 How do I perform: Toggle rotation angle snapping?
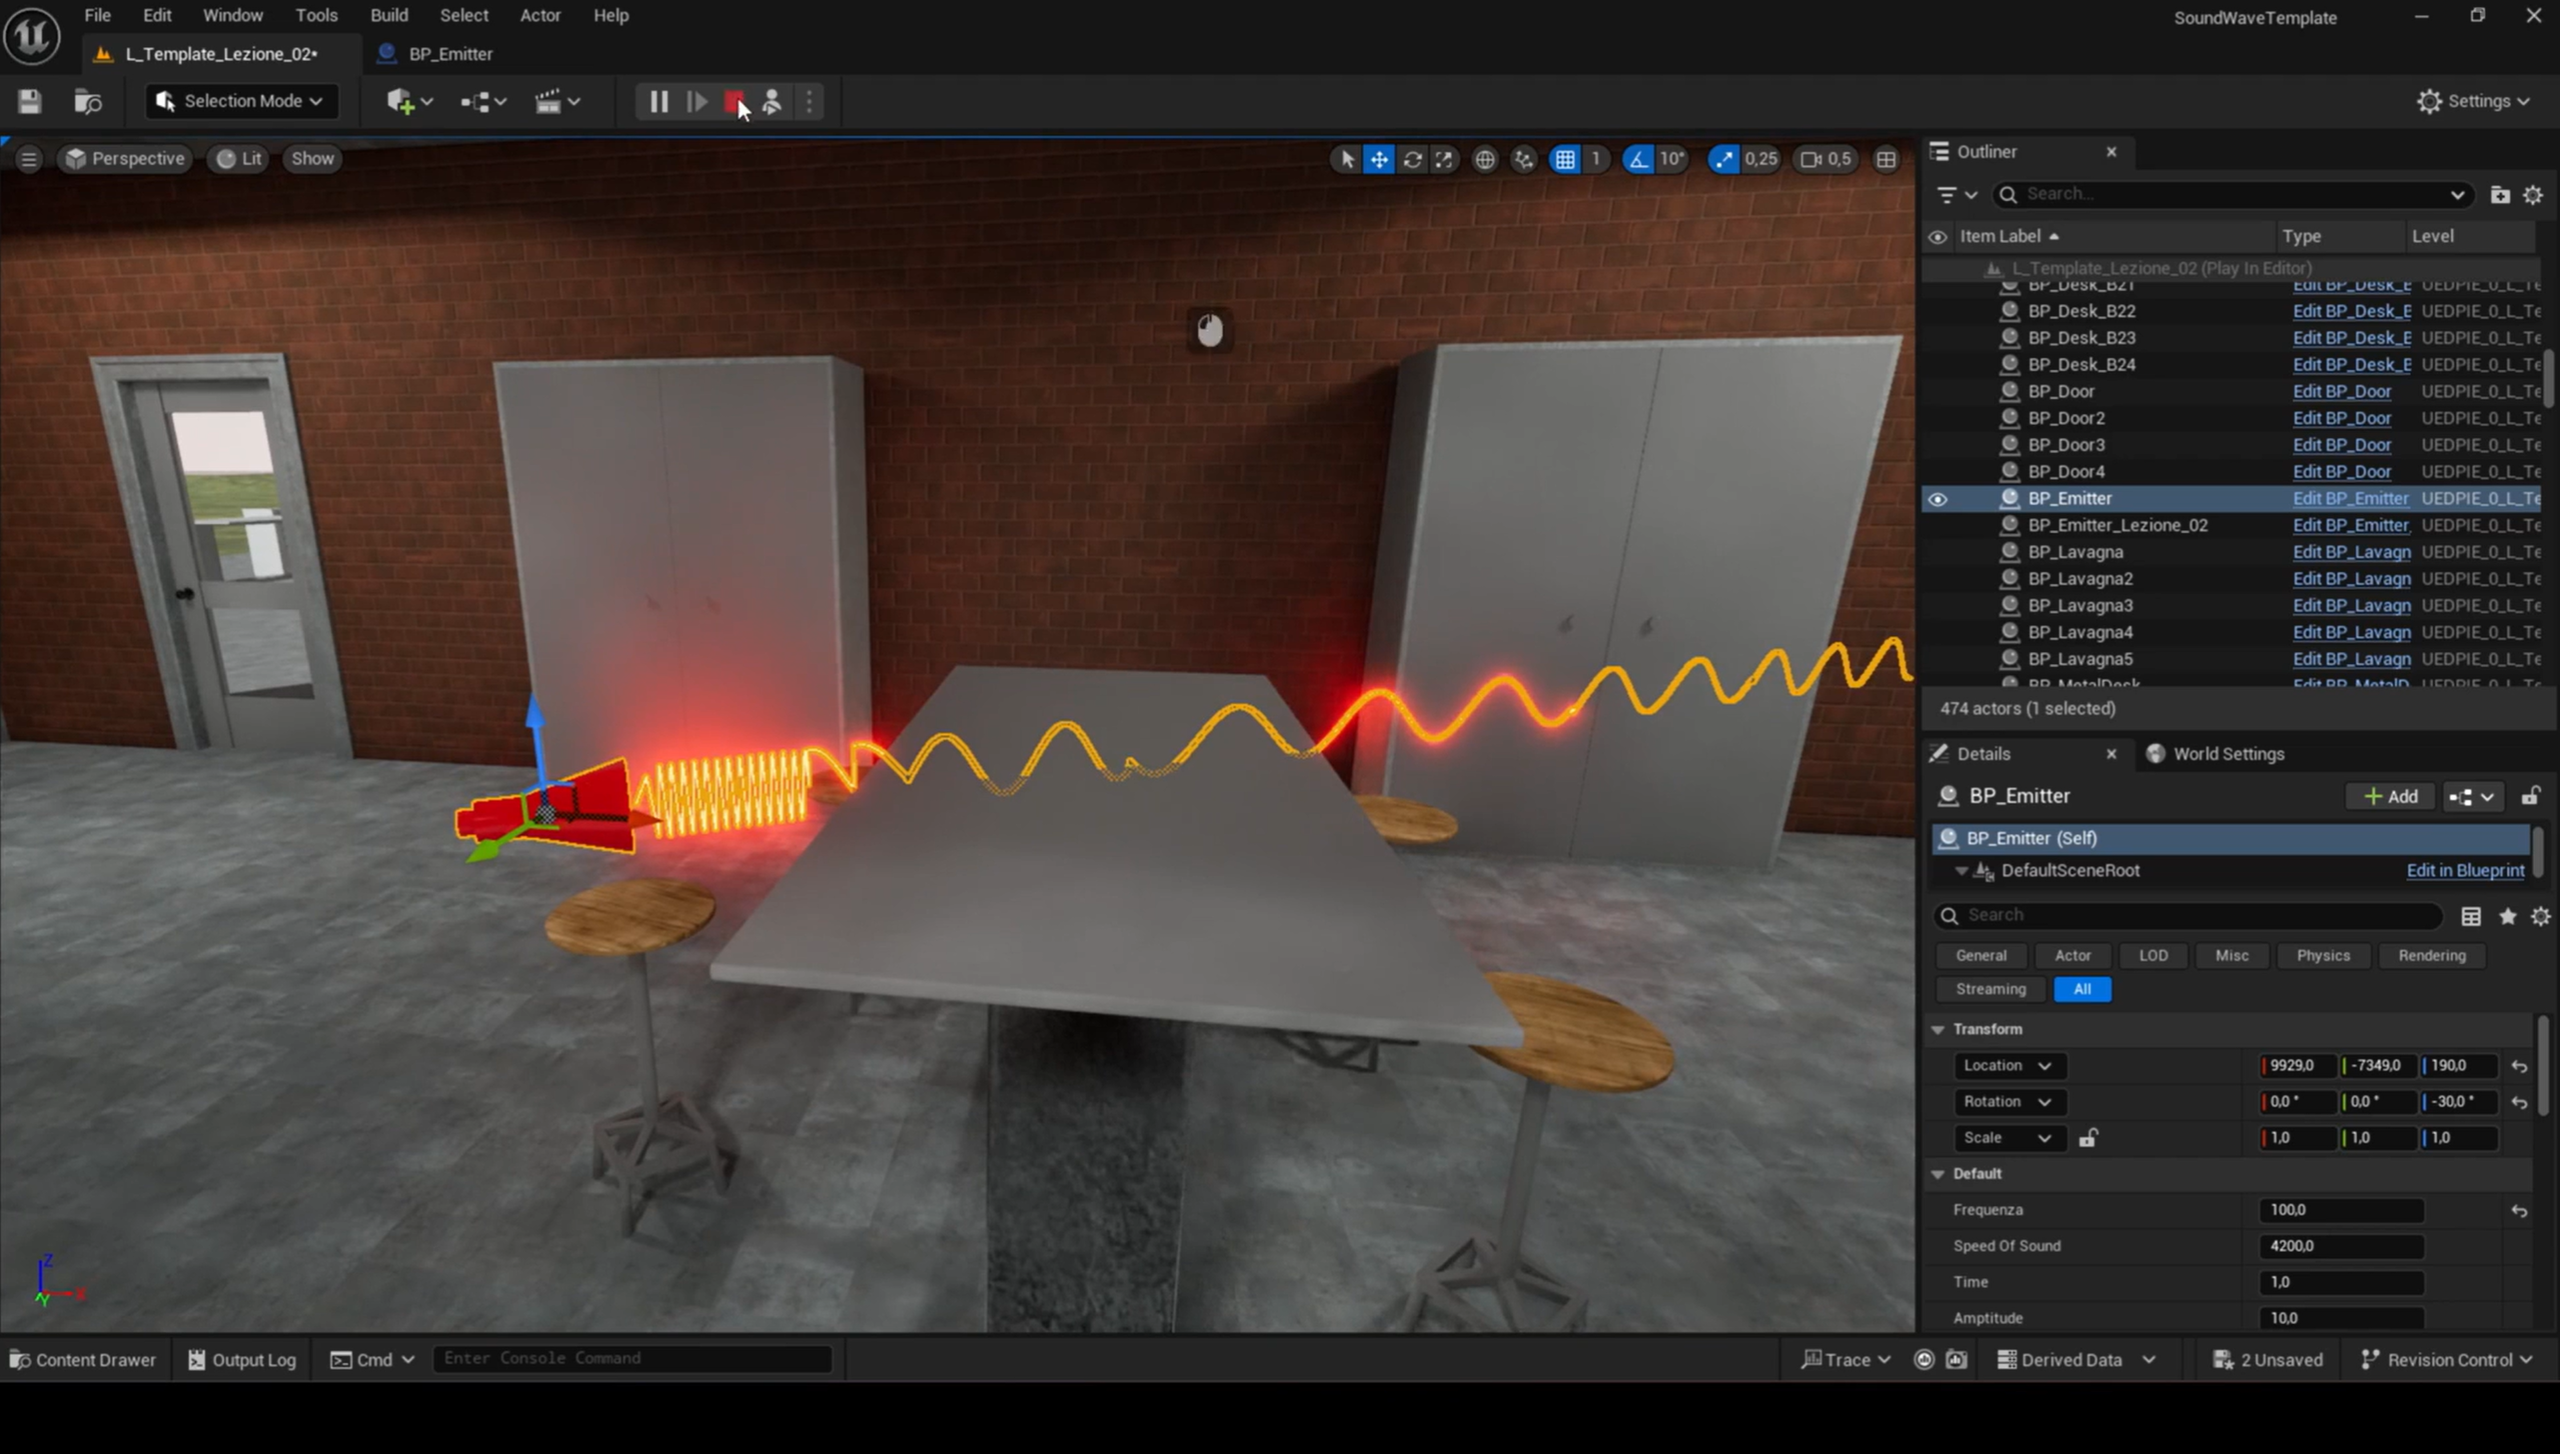pos(1638,159)
